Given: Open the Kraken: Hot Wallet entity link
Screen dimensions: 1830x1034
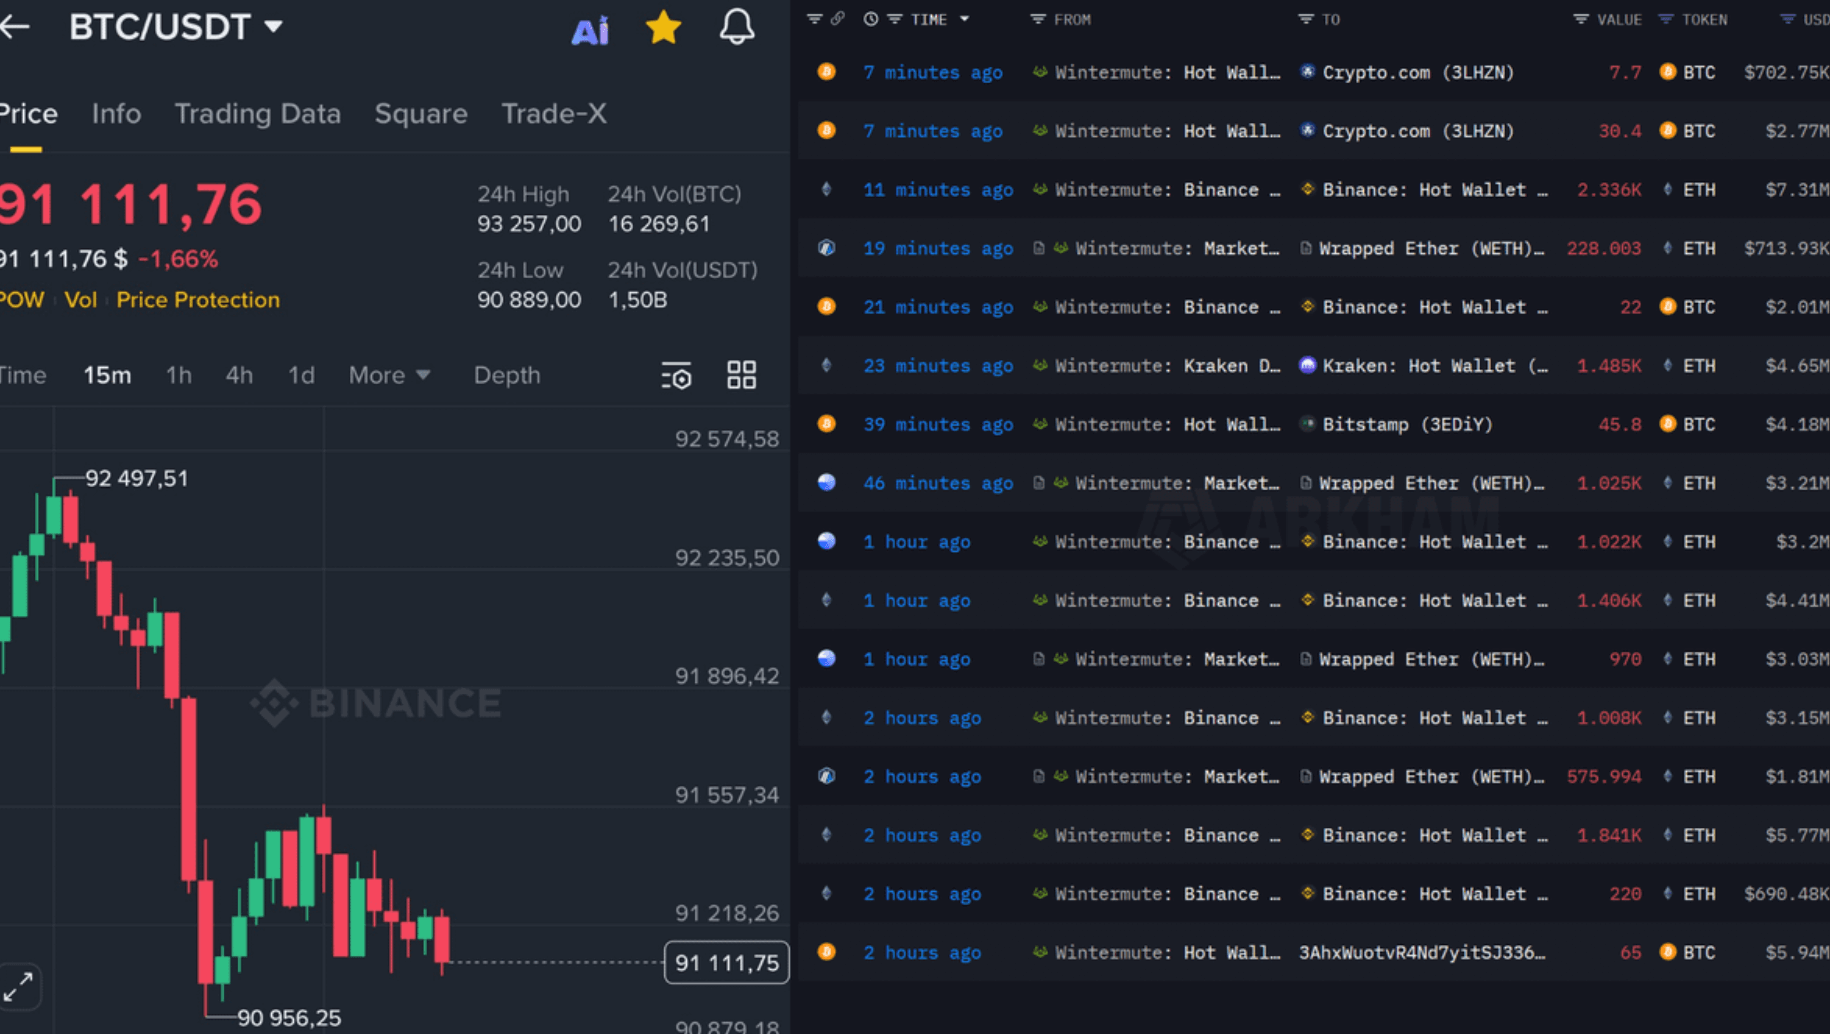Looking at the screenshot, I should 1435,366.
